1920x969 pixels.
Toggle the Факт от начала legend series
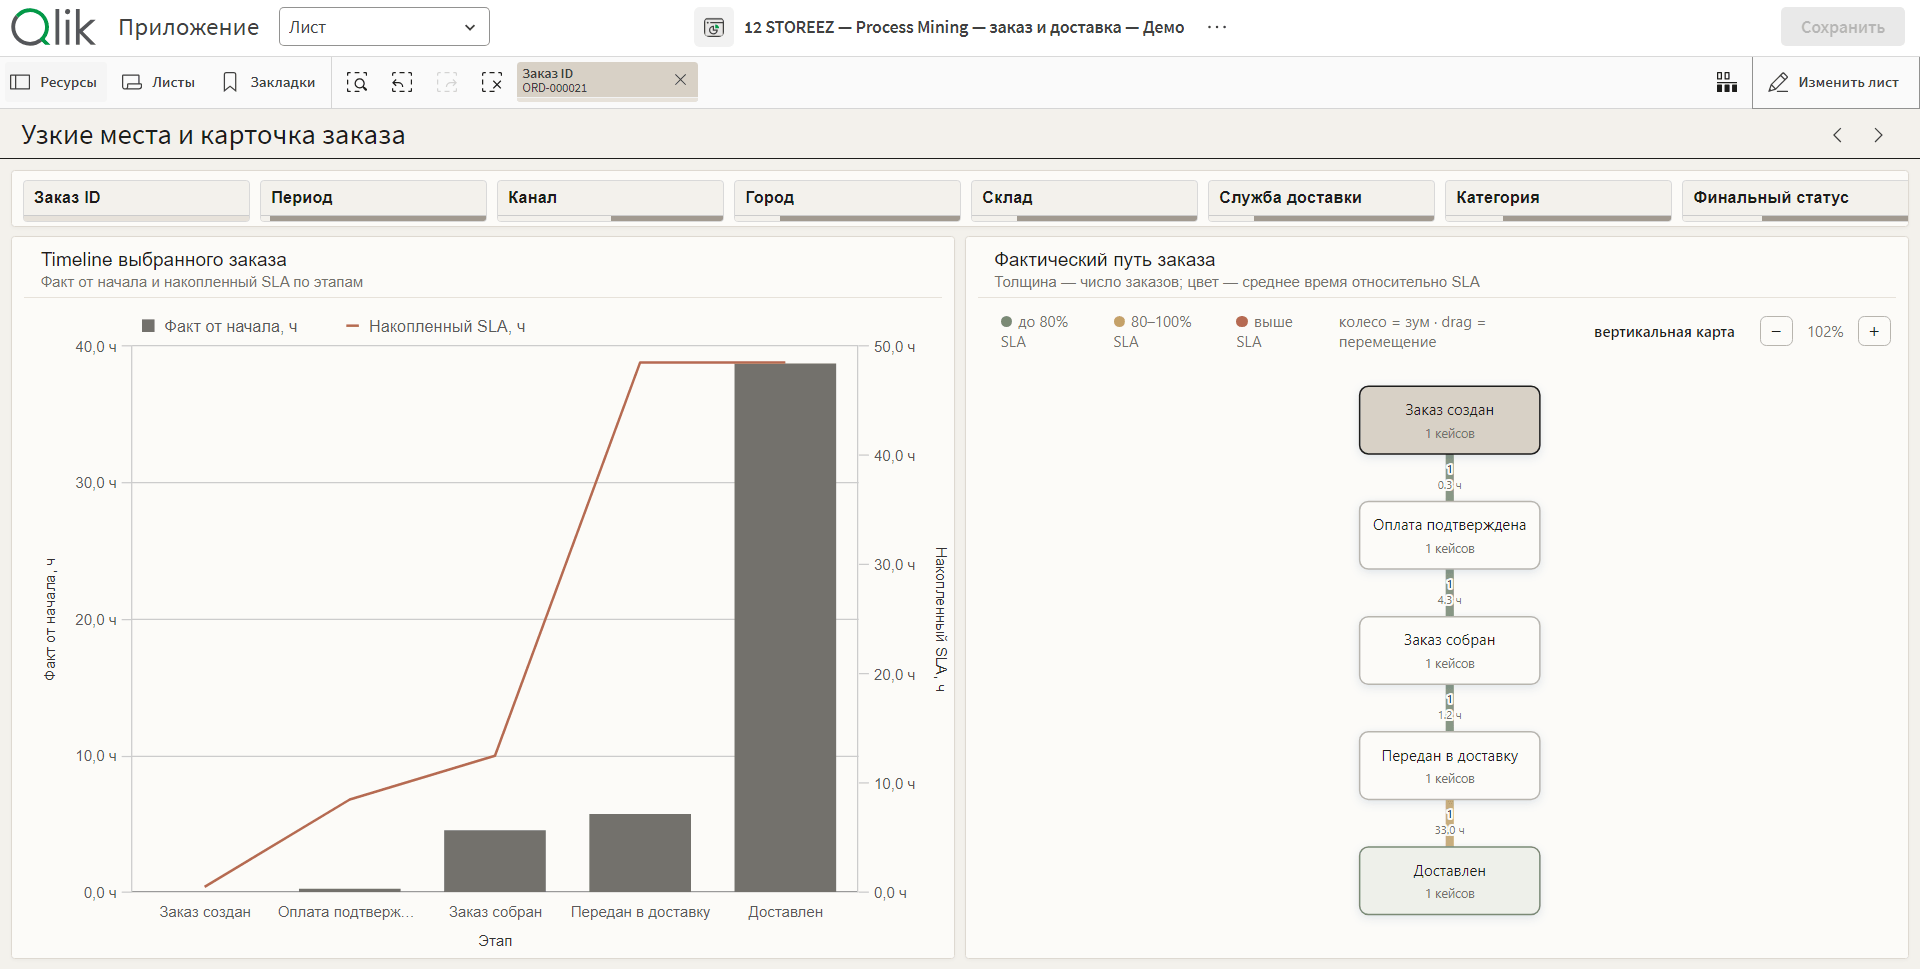(x=220, y=326)
